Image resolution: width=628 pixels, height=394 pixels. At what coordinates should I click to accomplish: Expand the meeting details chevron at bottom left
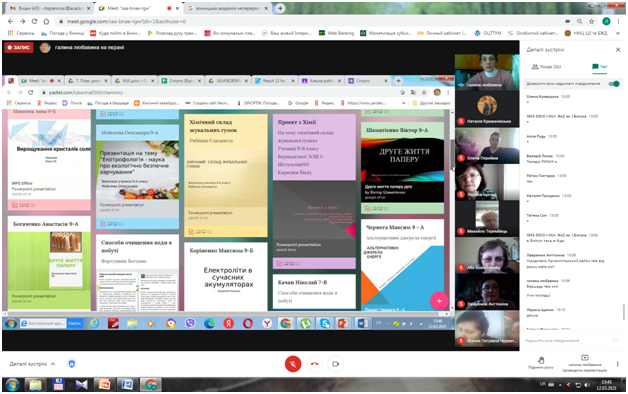[x=53, y=364]
